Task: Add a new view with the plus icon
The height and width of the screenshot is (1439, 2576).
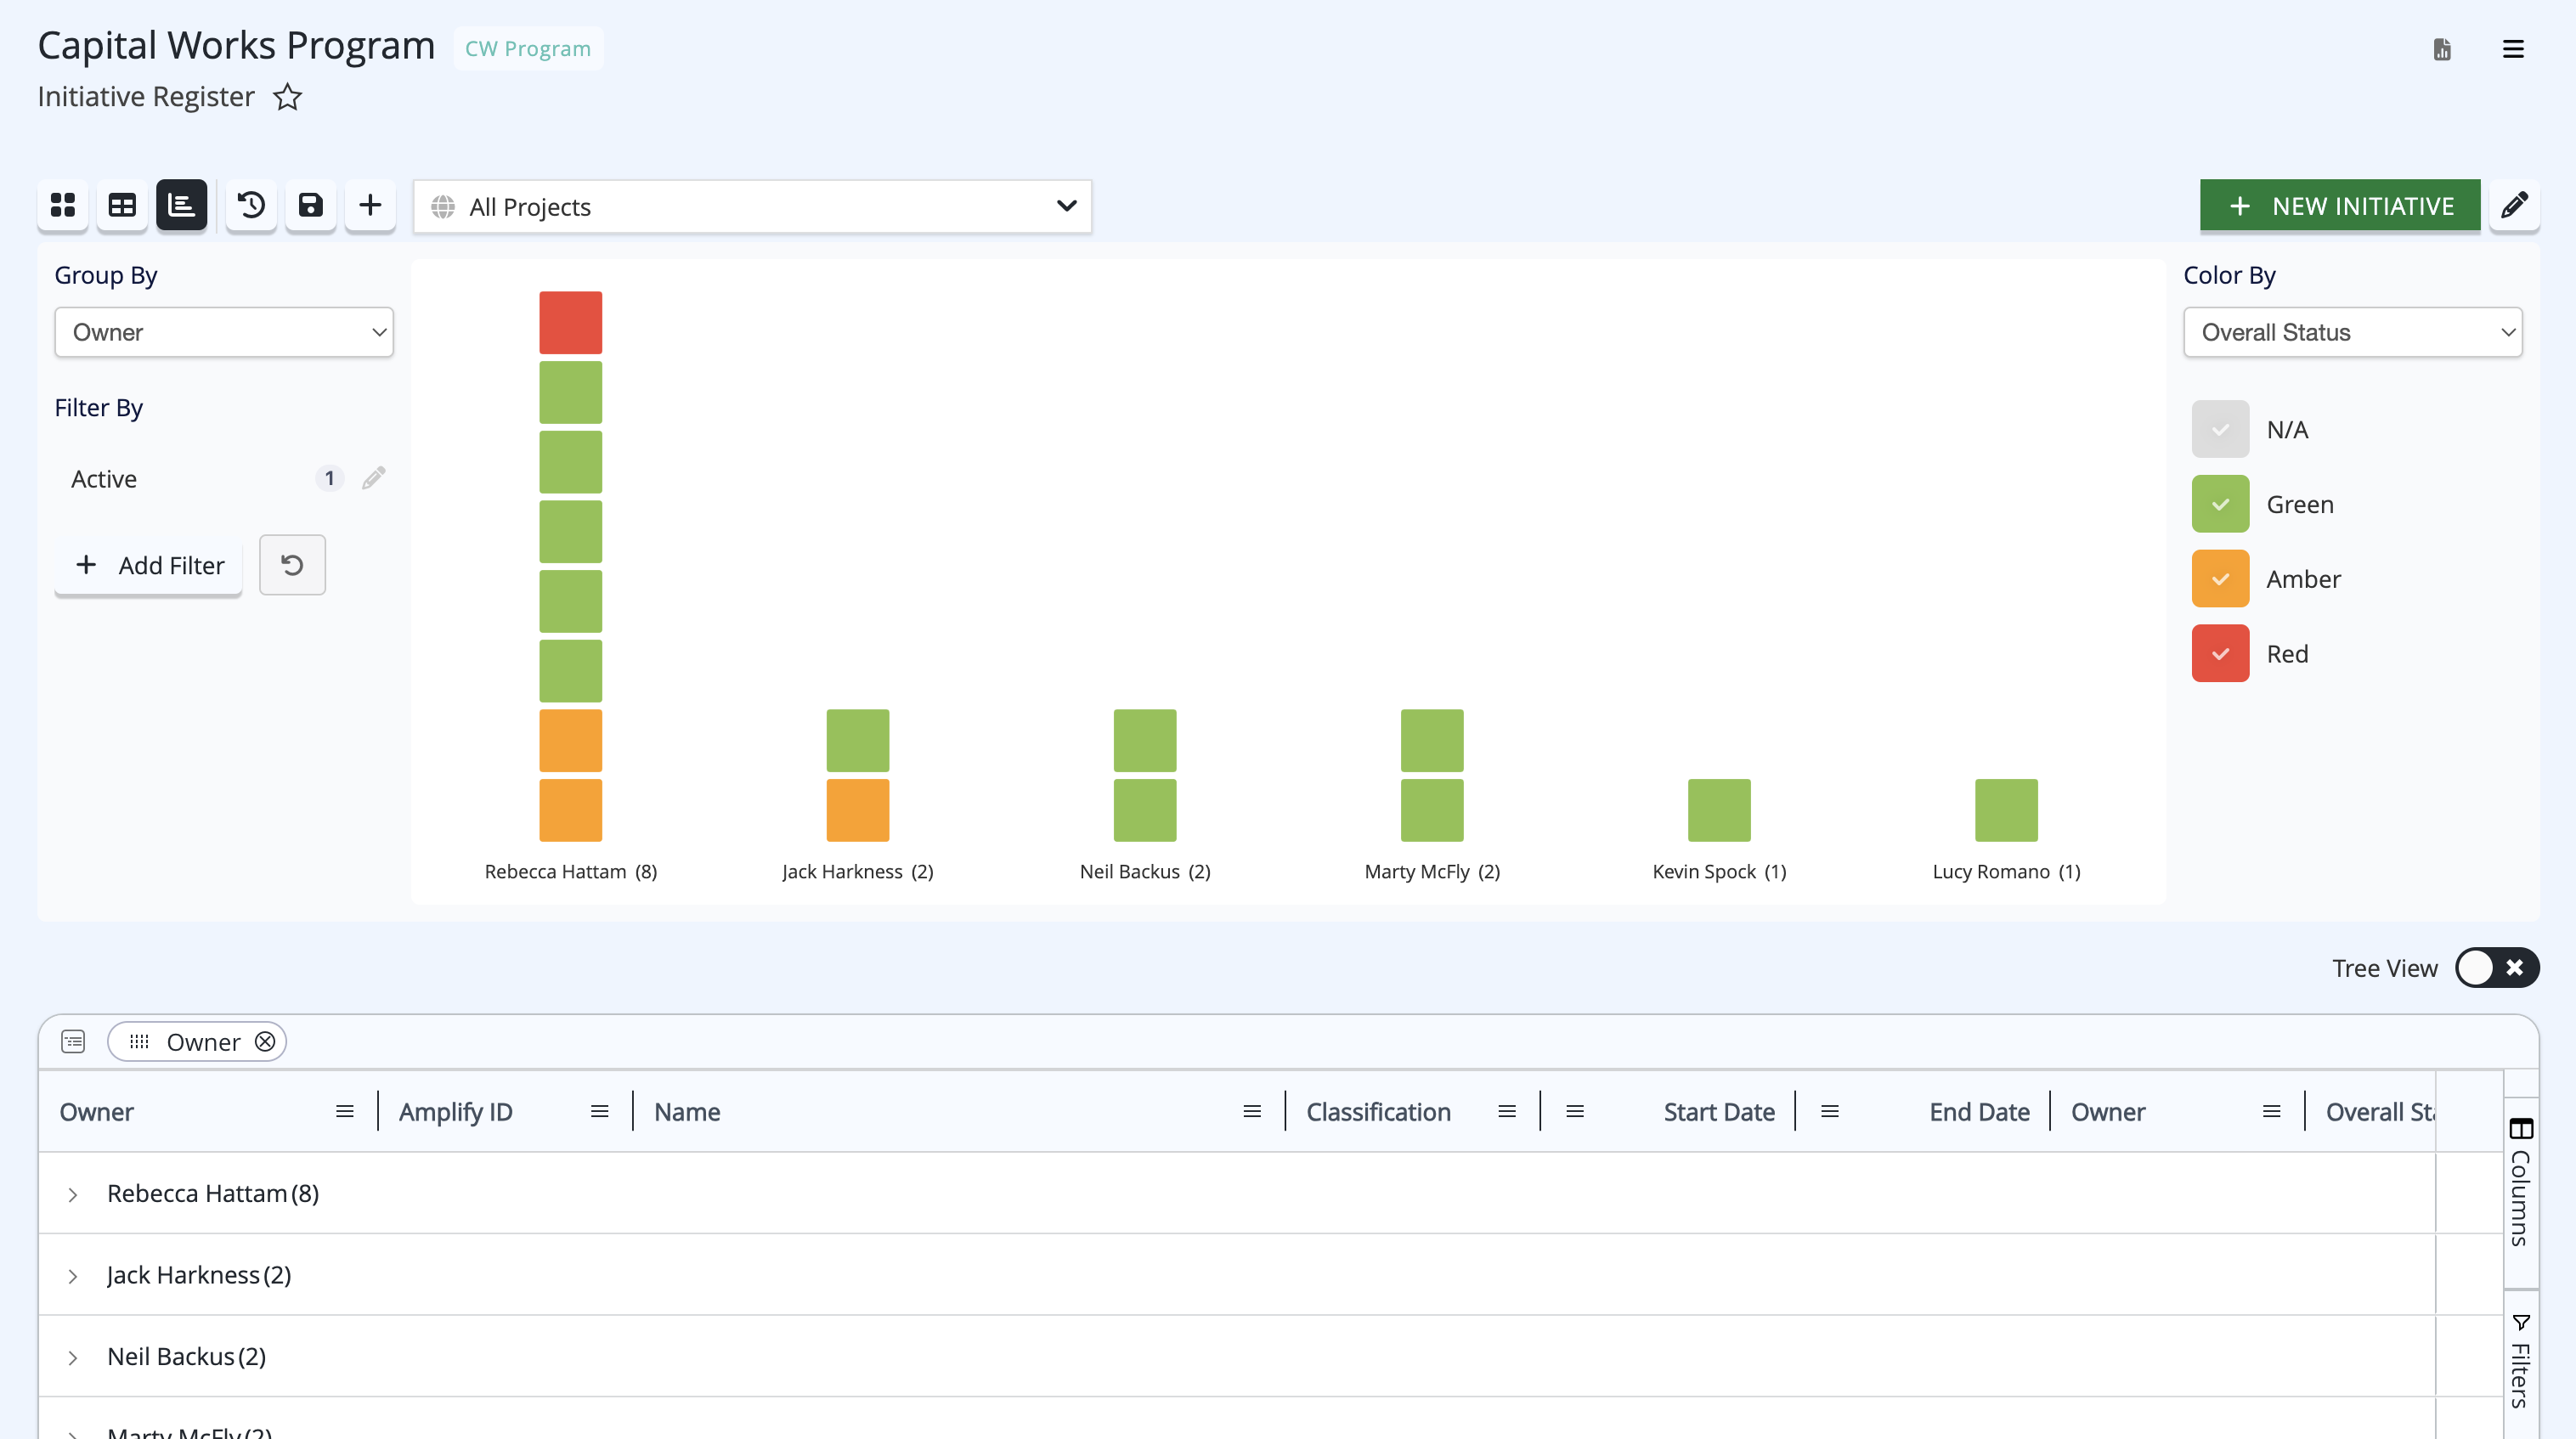Action: click(370, 205)
